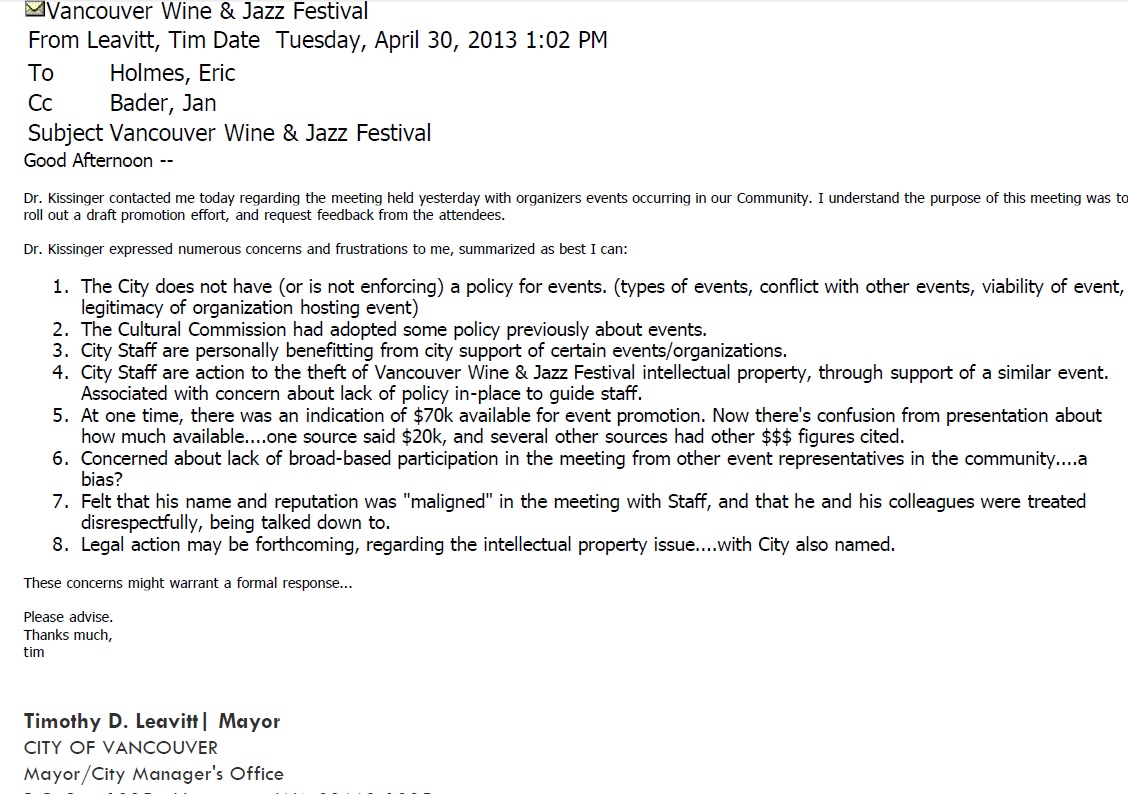Click the envelope icon beside the email title
Viewport: 1128px width, 794px height.
(35, 9)
